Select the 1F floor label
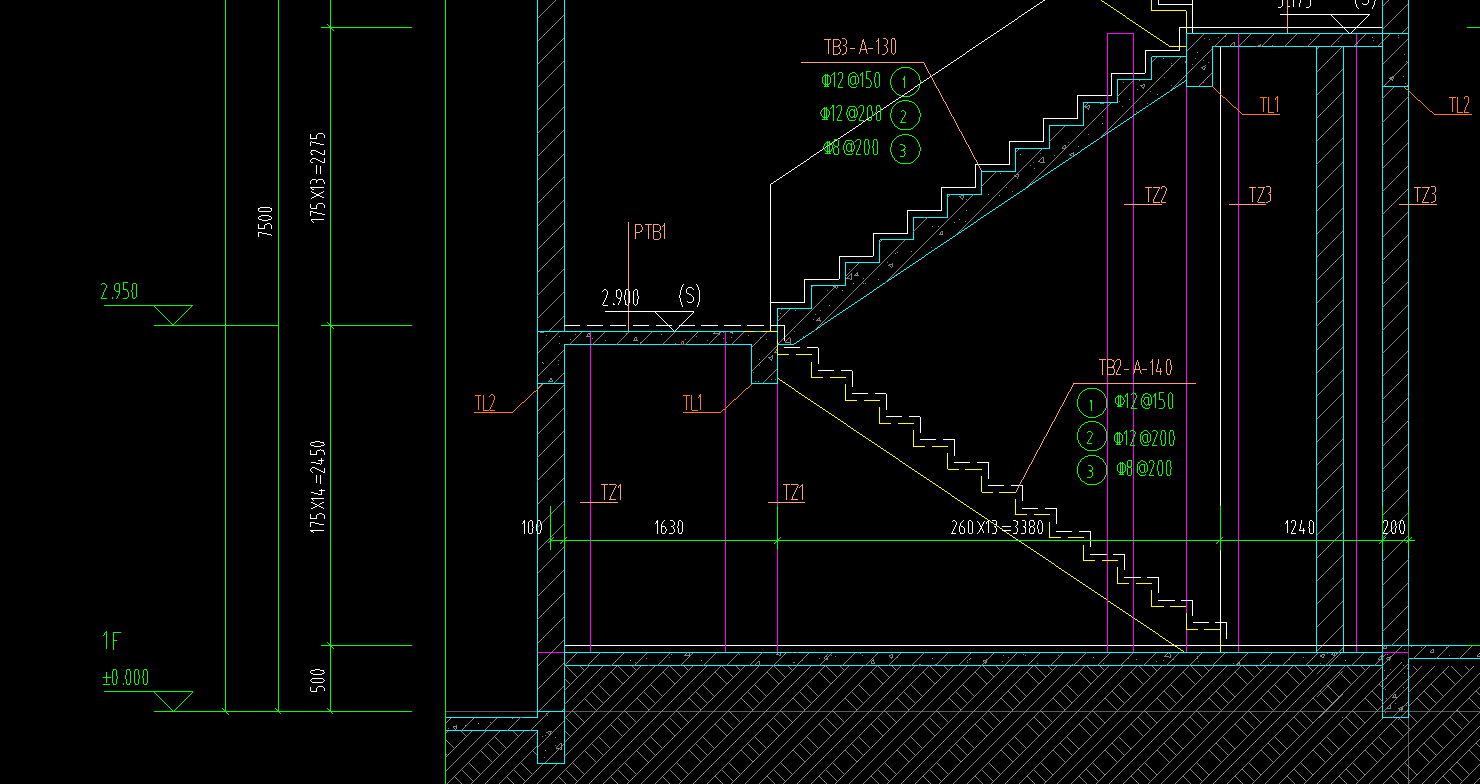 (x=112, y=641)
